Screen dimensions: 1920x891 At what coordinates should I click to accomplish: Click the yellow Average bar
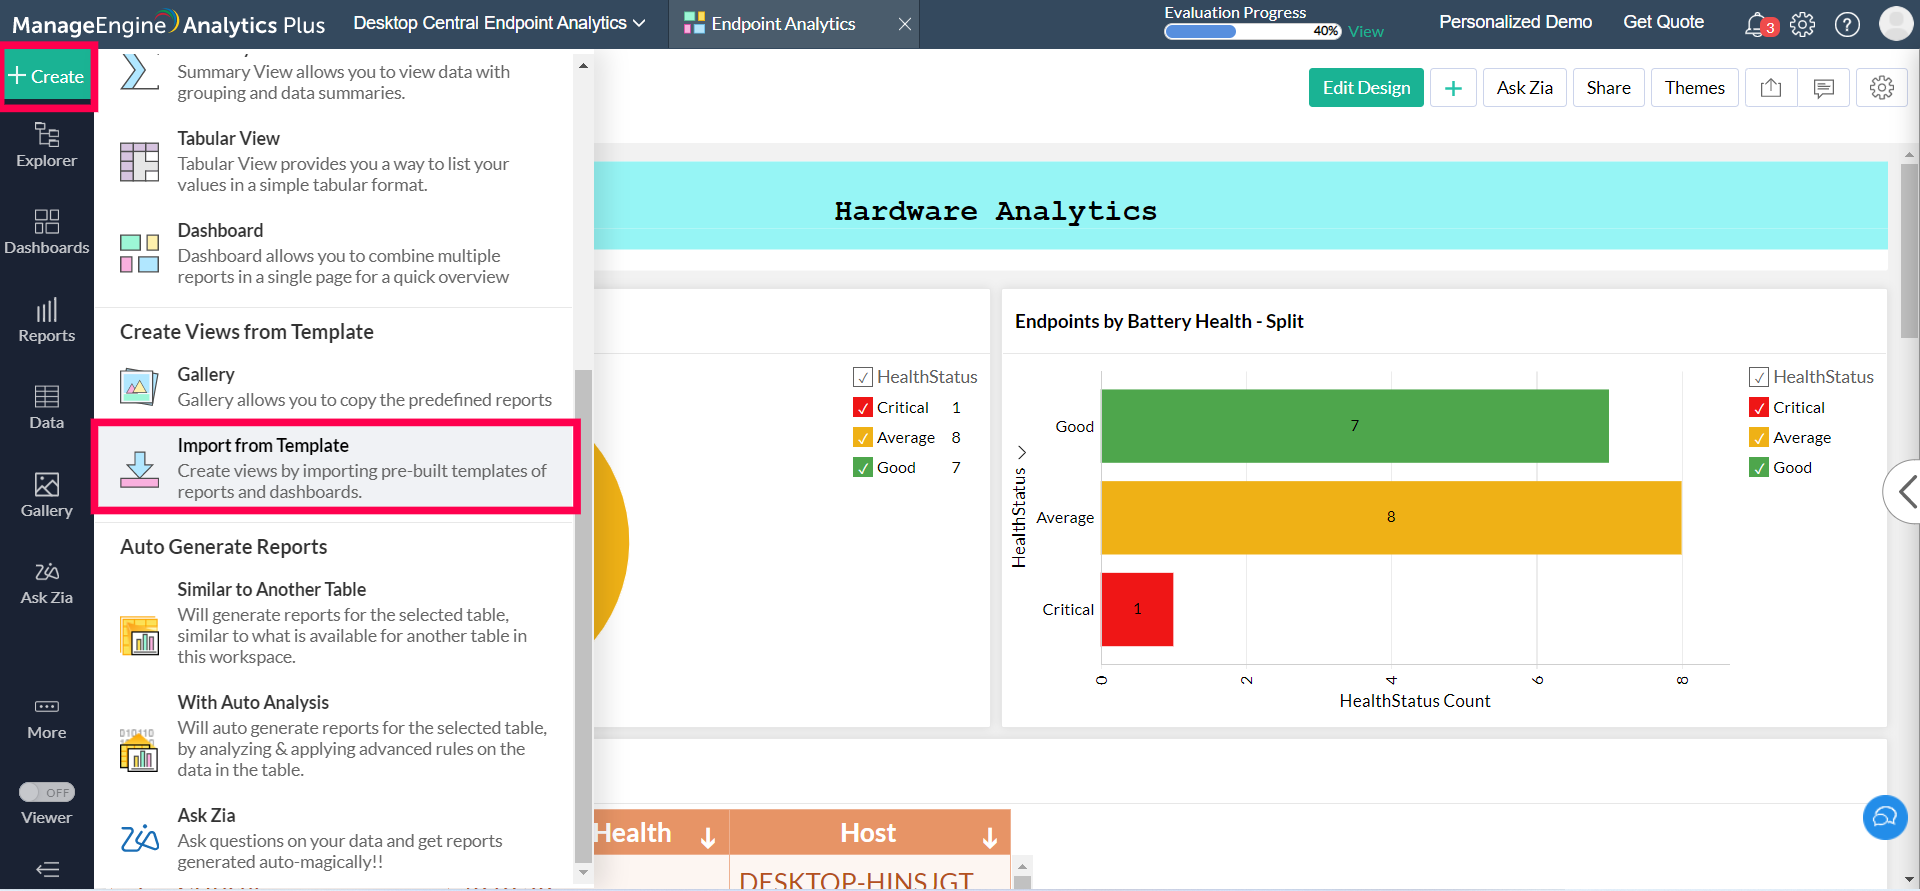point(1391,518)
